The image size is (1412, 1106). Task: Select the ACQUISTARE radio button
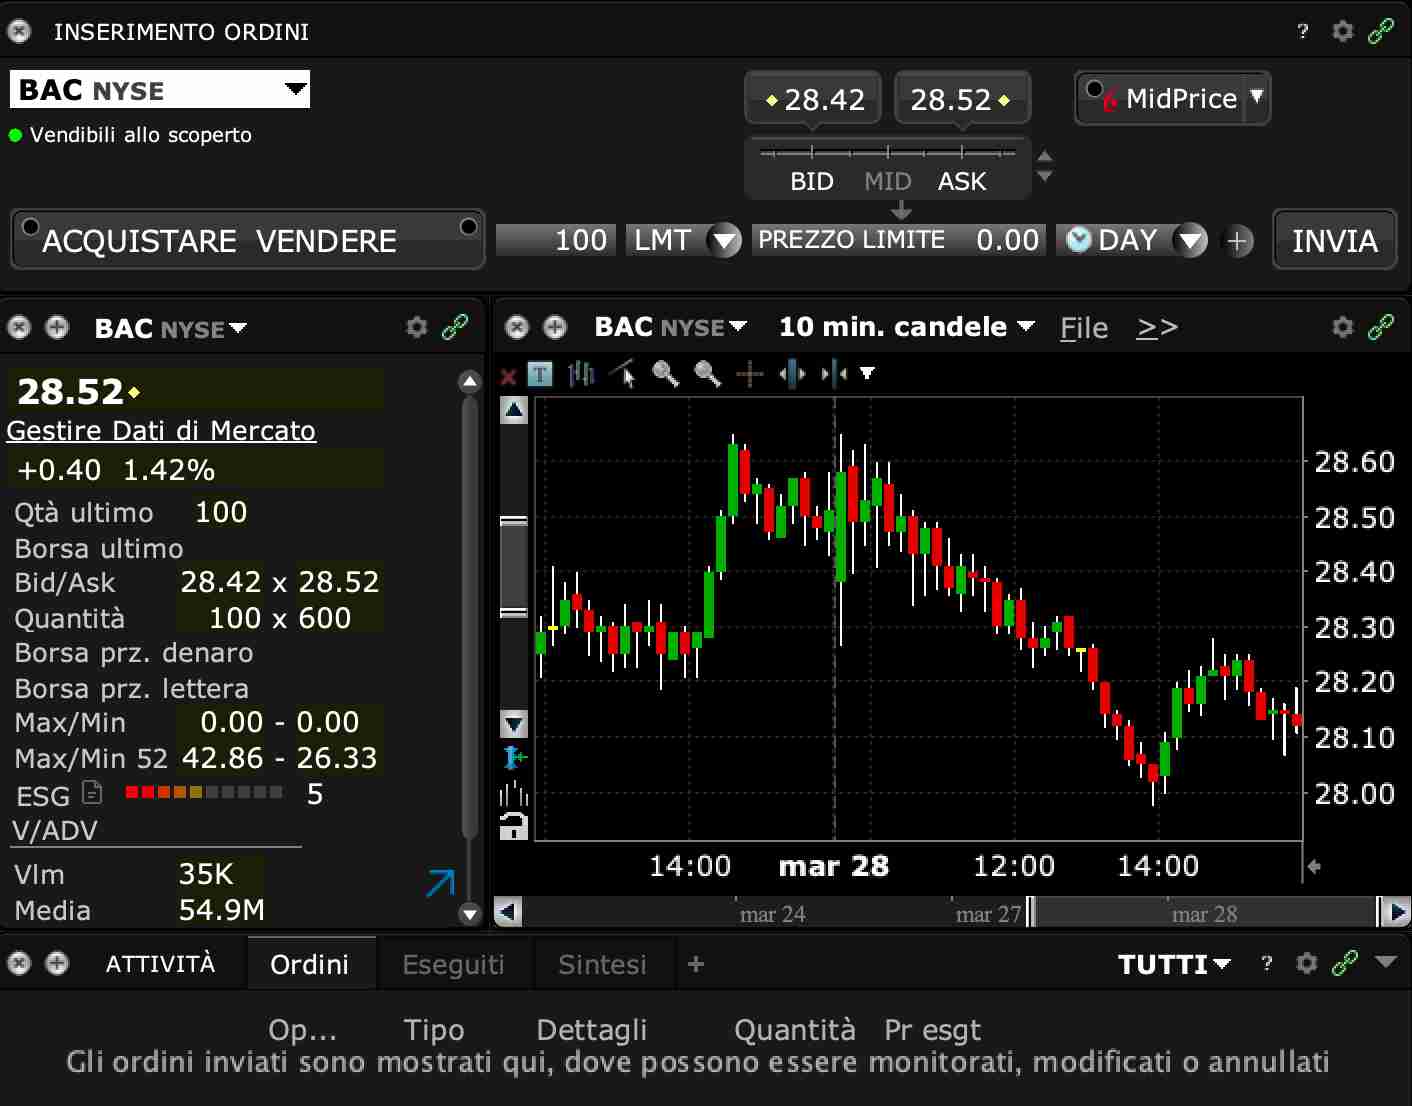pos(31,226)
